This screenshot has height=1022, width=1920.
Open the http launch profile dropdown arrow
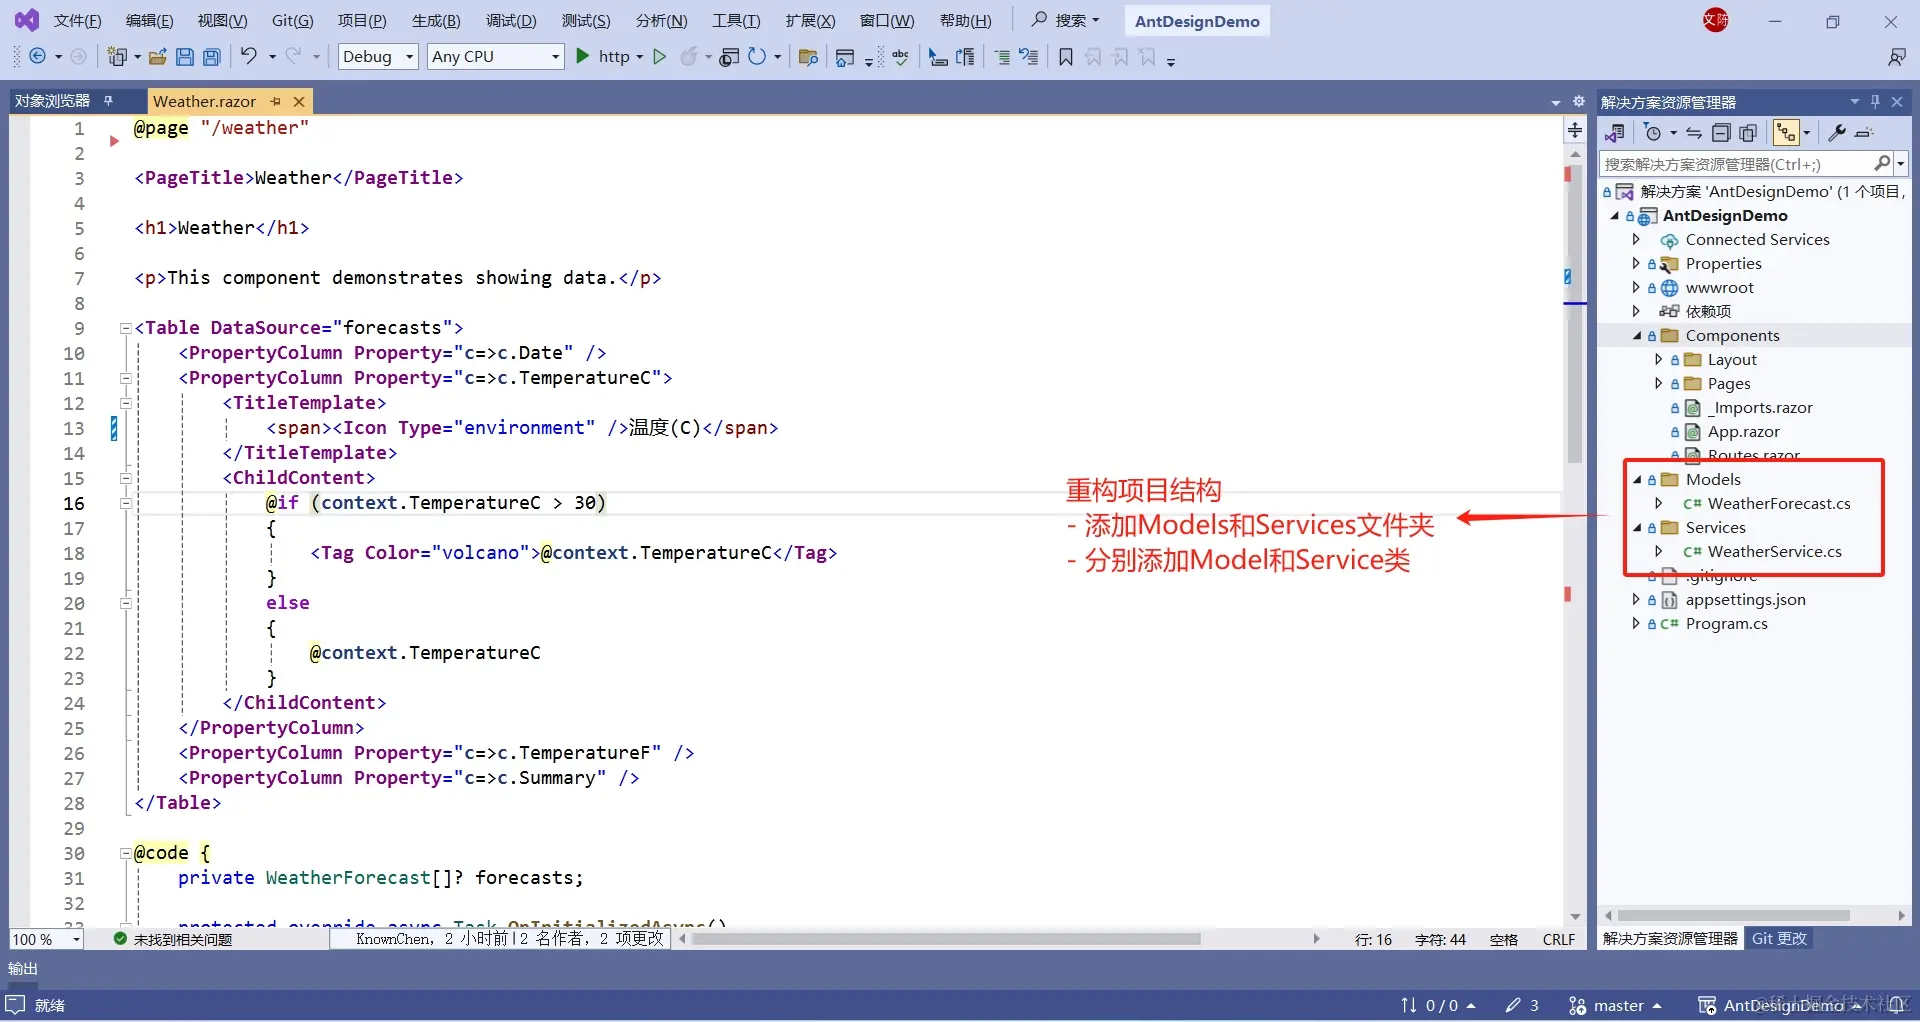(x=640, y=57)
